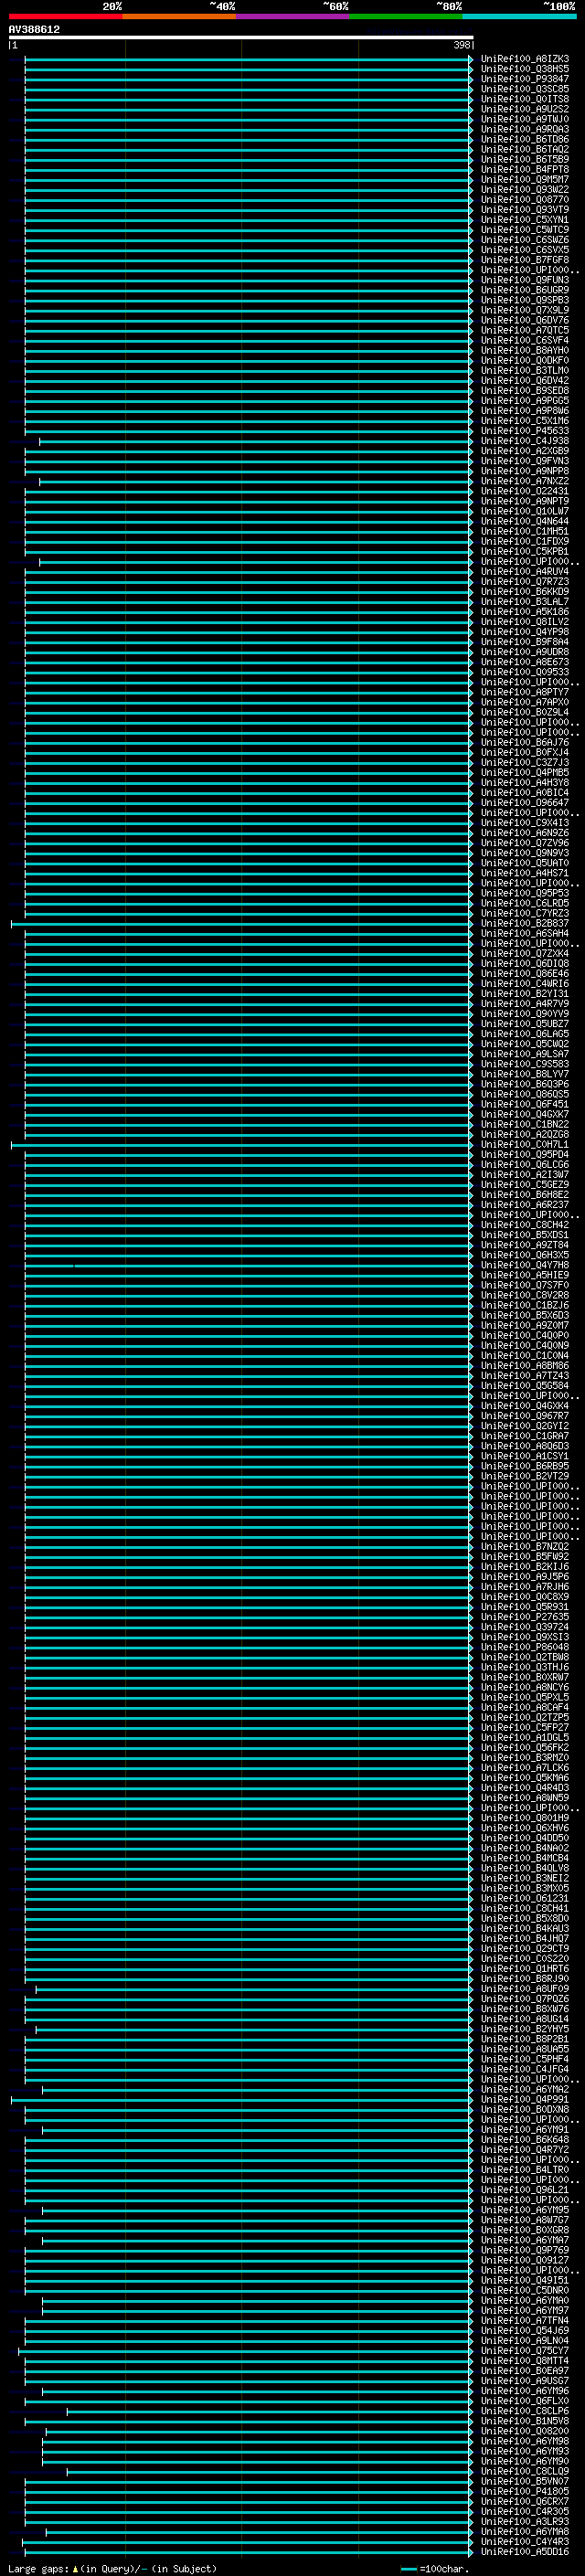
Task: Select label UniRef100_A8BM86
Action: pos(525,1366)
